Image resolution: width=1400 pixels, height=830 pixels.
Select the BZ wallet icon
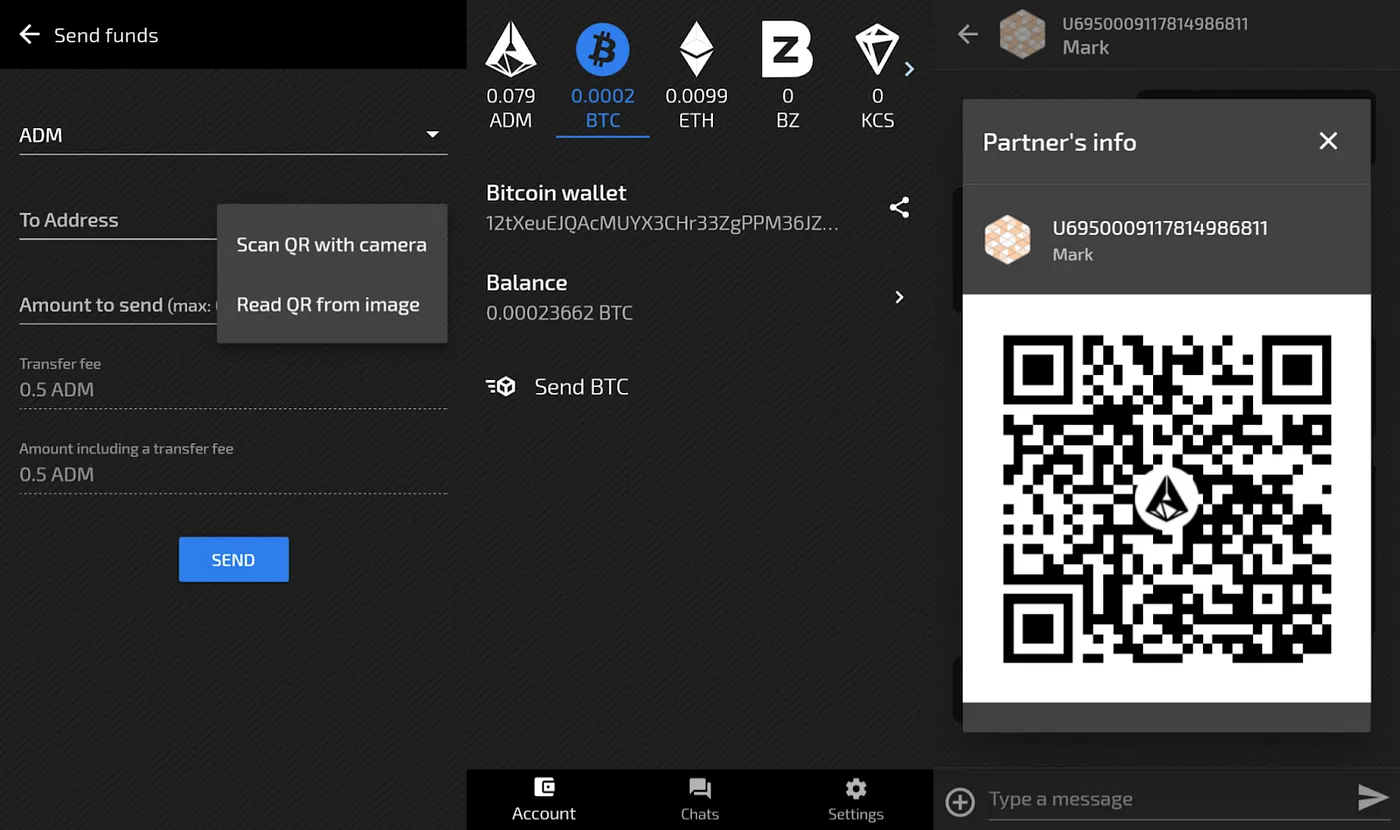pyautogui.click(x=787, y=50)
